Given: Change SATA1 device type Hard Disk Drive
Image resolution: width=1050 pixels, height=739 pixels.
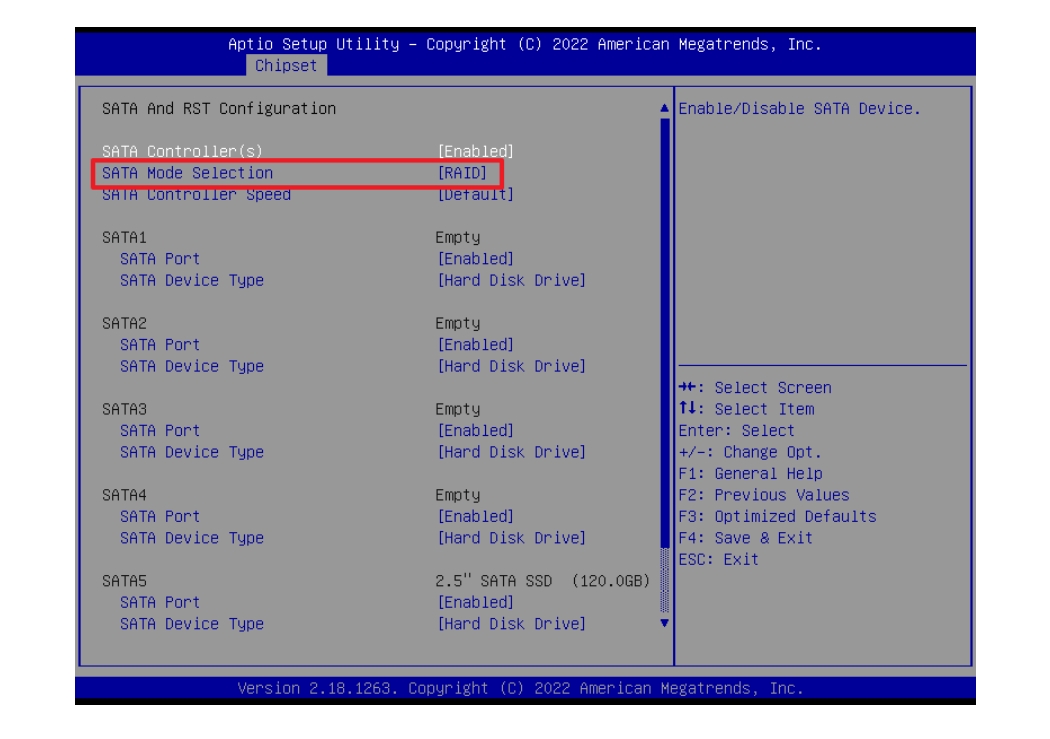Looking at the screenshot, I should pos(512,280).
